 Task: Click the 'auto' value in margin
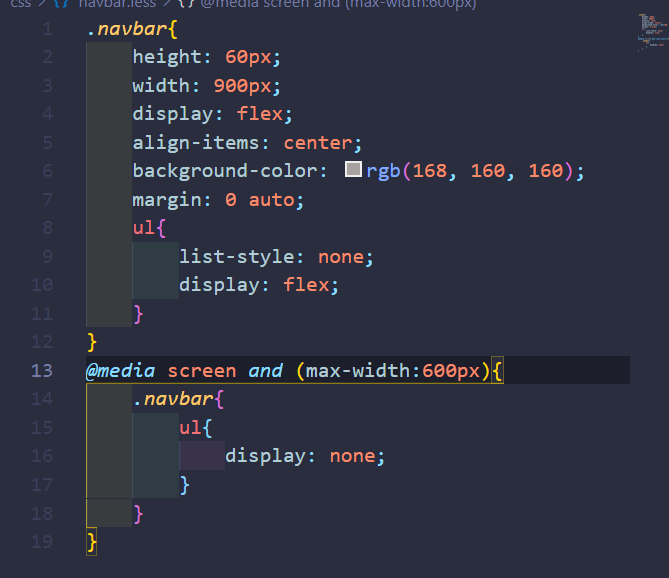pyautogui.click(x=272, y=200)
